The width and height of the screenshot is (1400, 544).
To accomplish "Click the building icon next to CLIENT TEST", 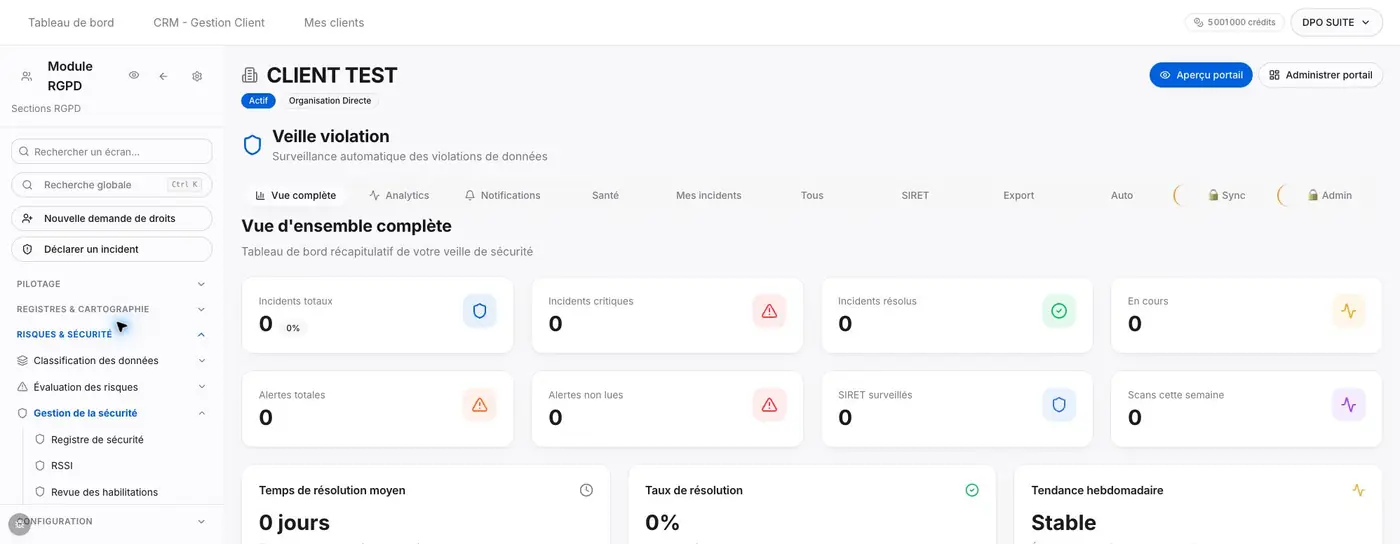I will 250,76.
